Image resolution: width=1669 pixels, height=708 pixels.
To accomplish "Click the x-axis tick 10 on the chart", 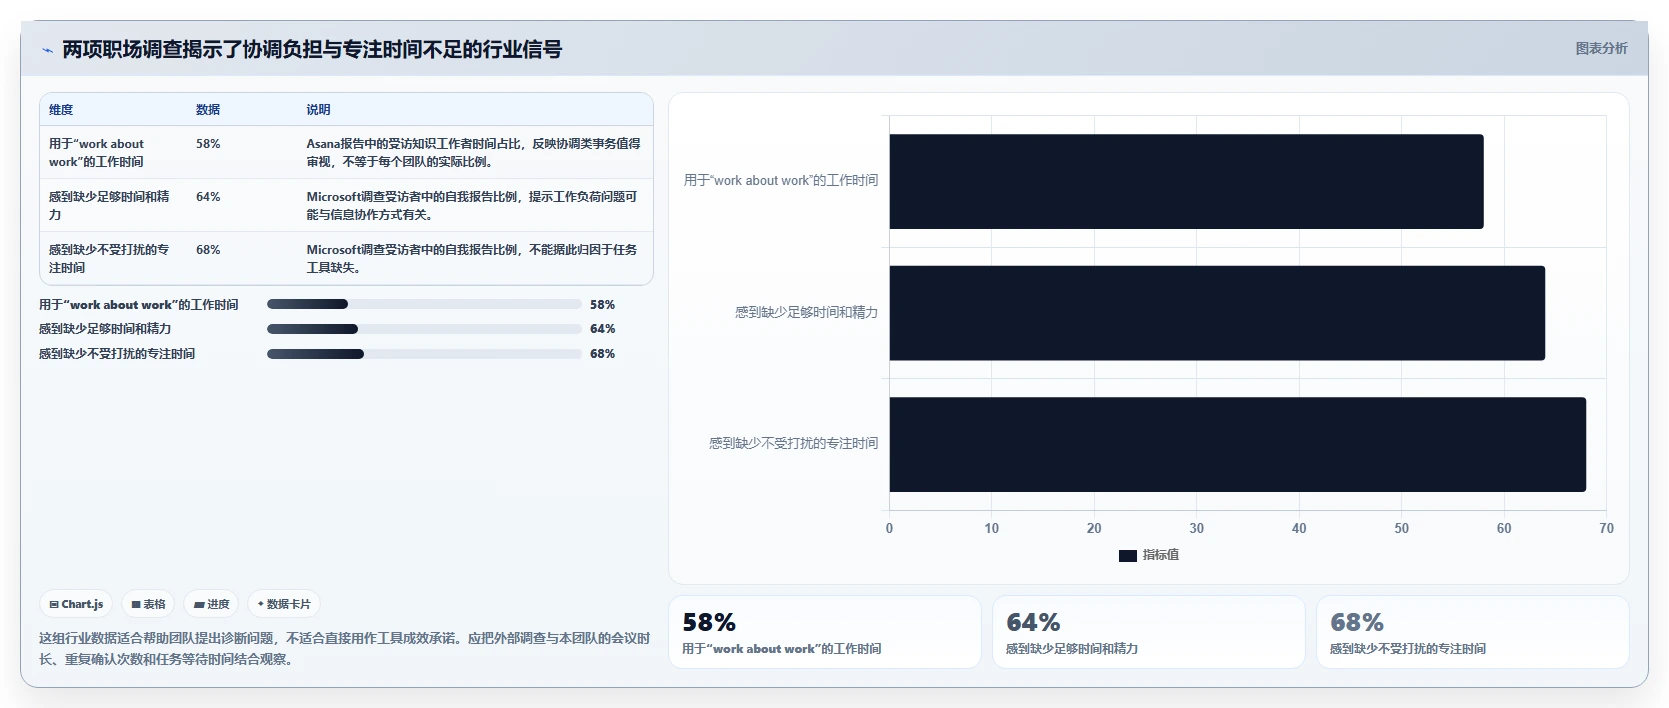I will point(991,529).
